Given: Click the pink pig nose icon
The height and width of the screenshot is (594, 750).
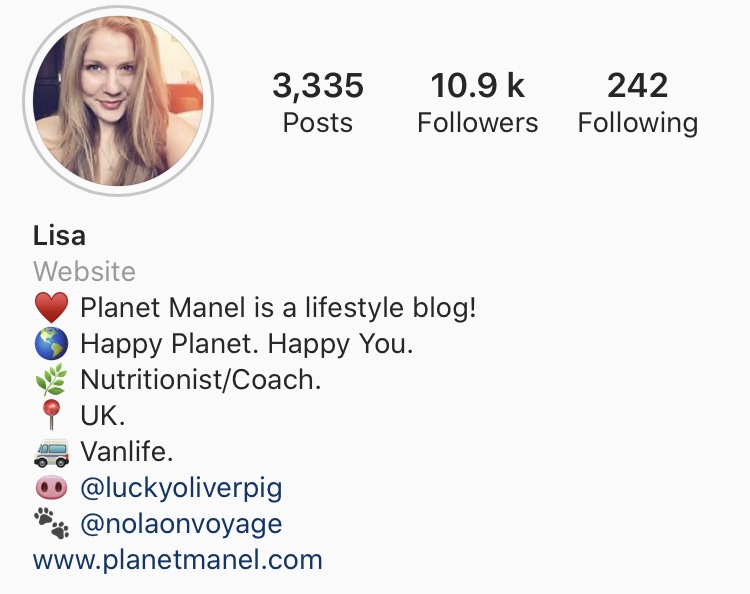Looking at the screenshot, I should 51,488.
